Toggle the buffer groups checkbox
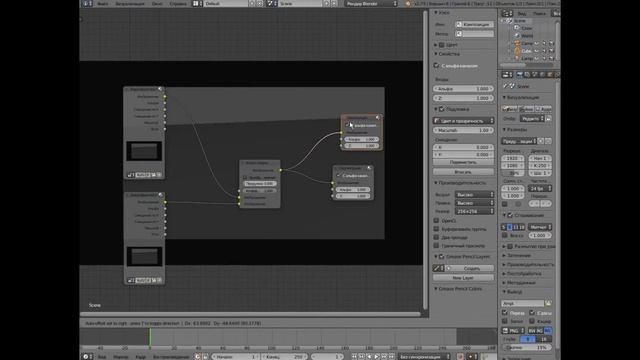Image resolution: width=640 pixels, height=360 pixels. click(436, 229)
